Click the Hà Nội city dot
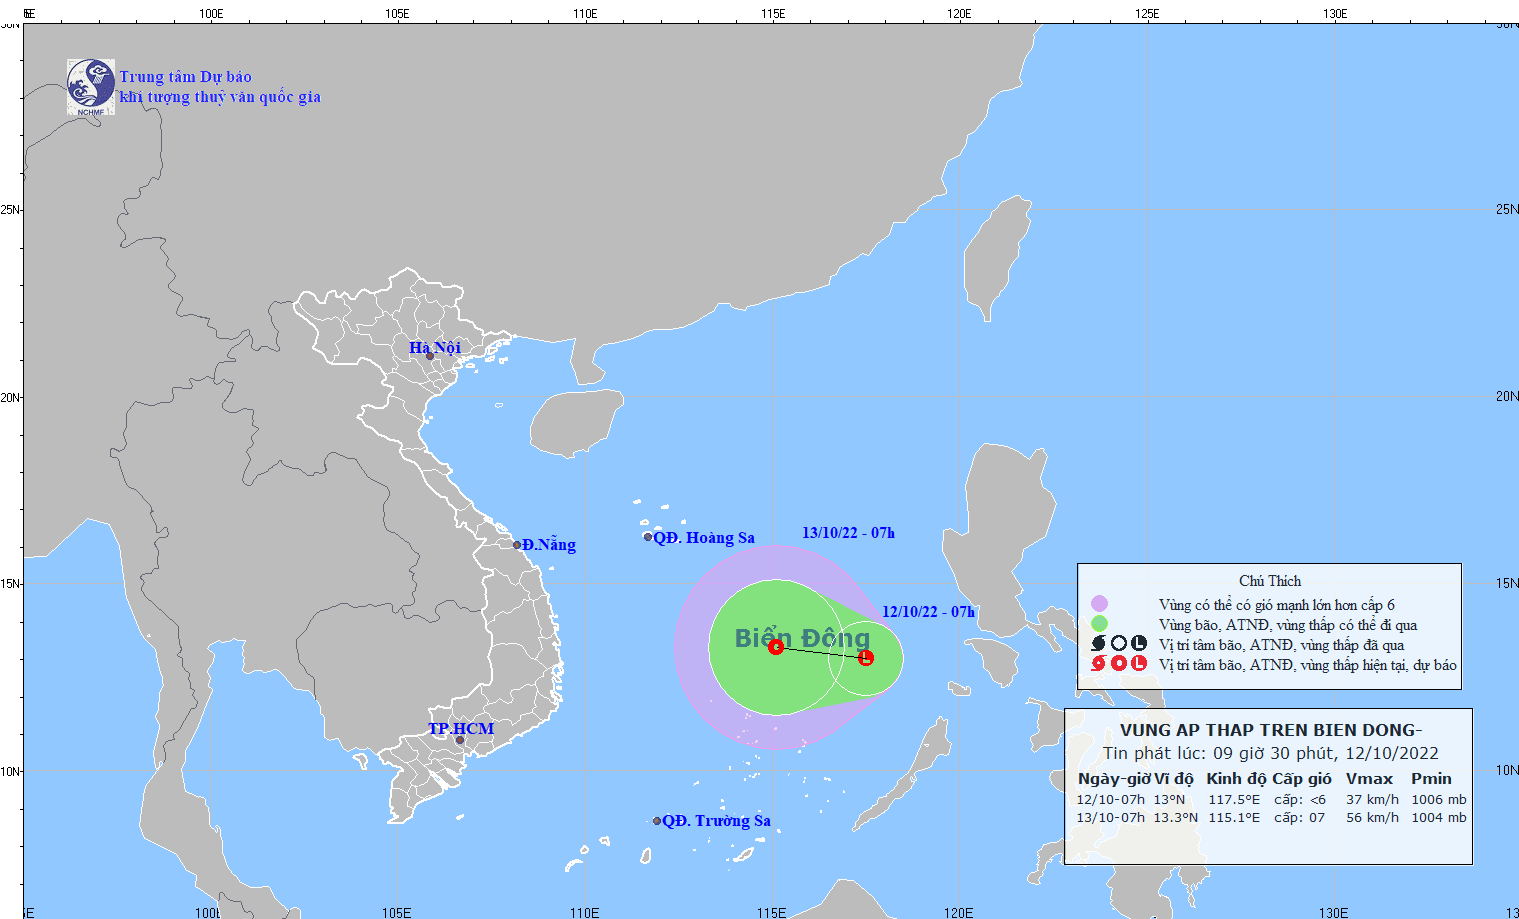1519x919 pixels. click(430, 356)
